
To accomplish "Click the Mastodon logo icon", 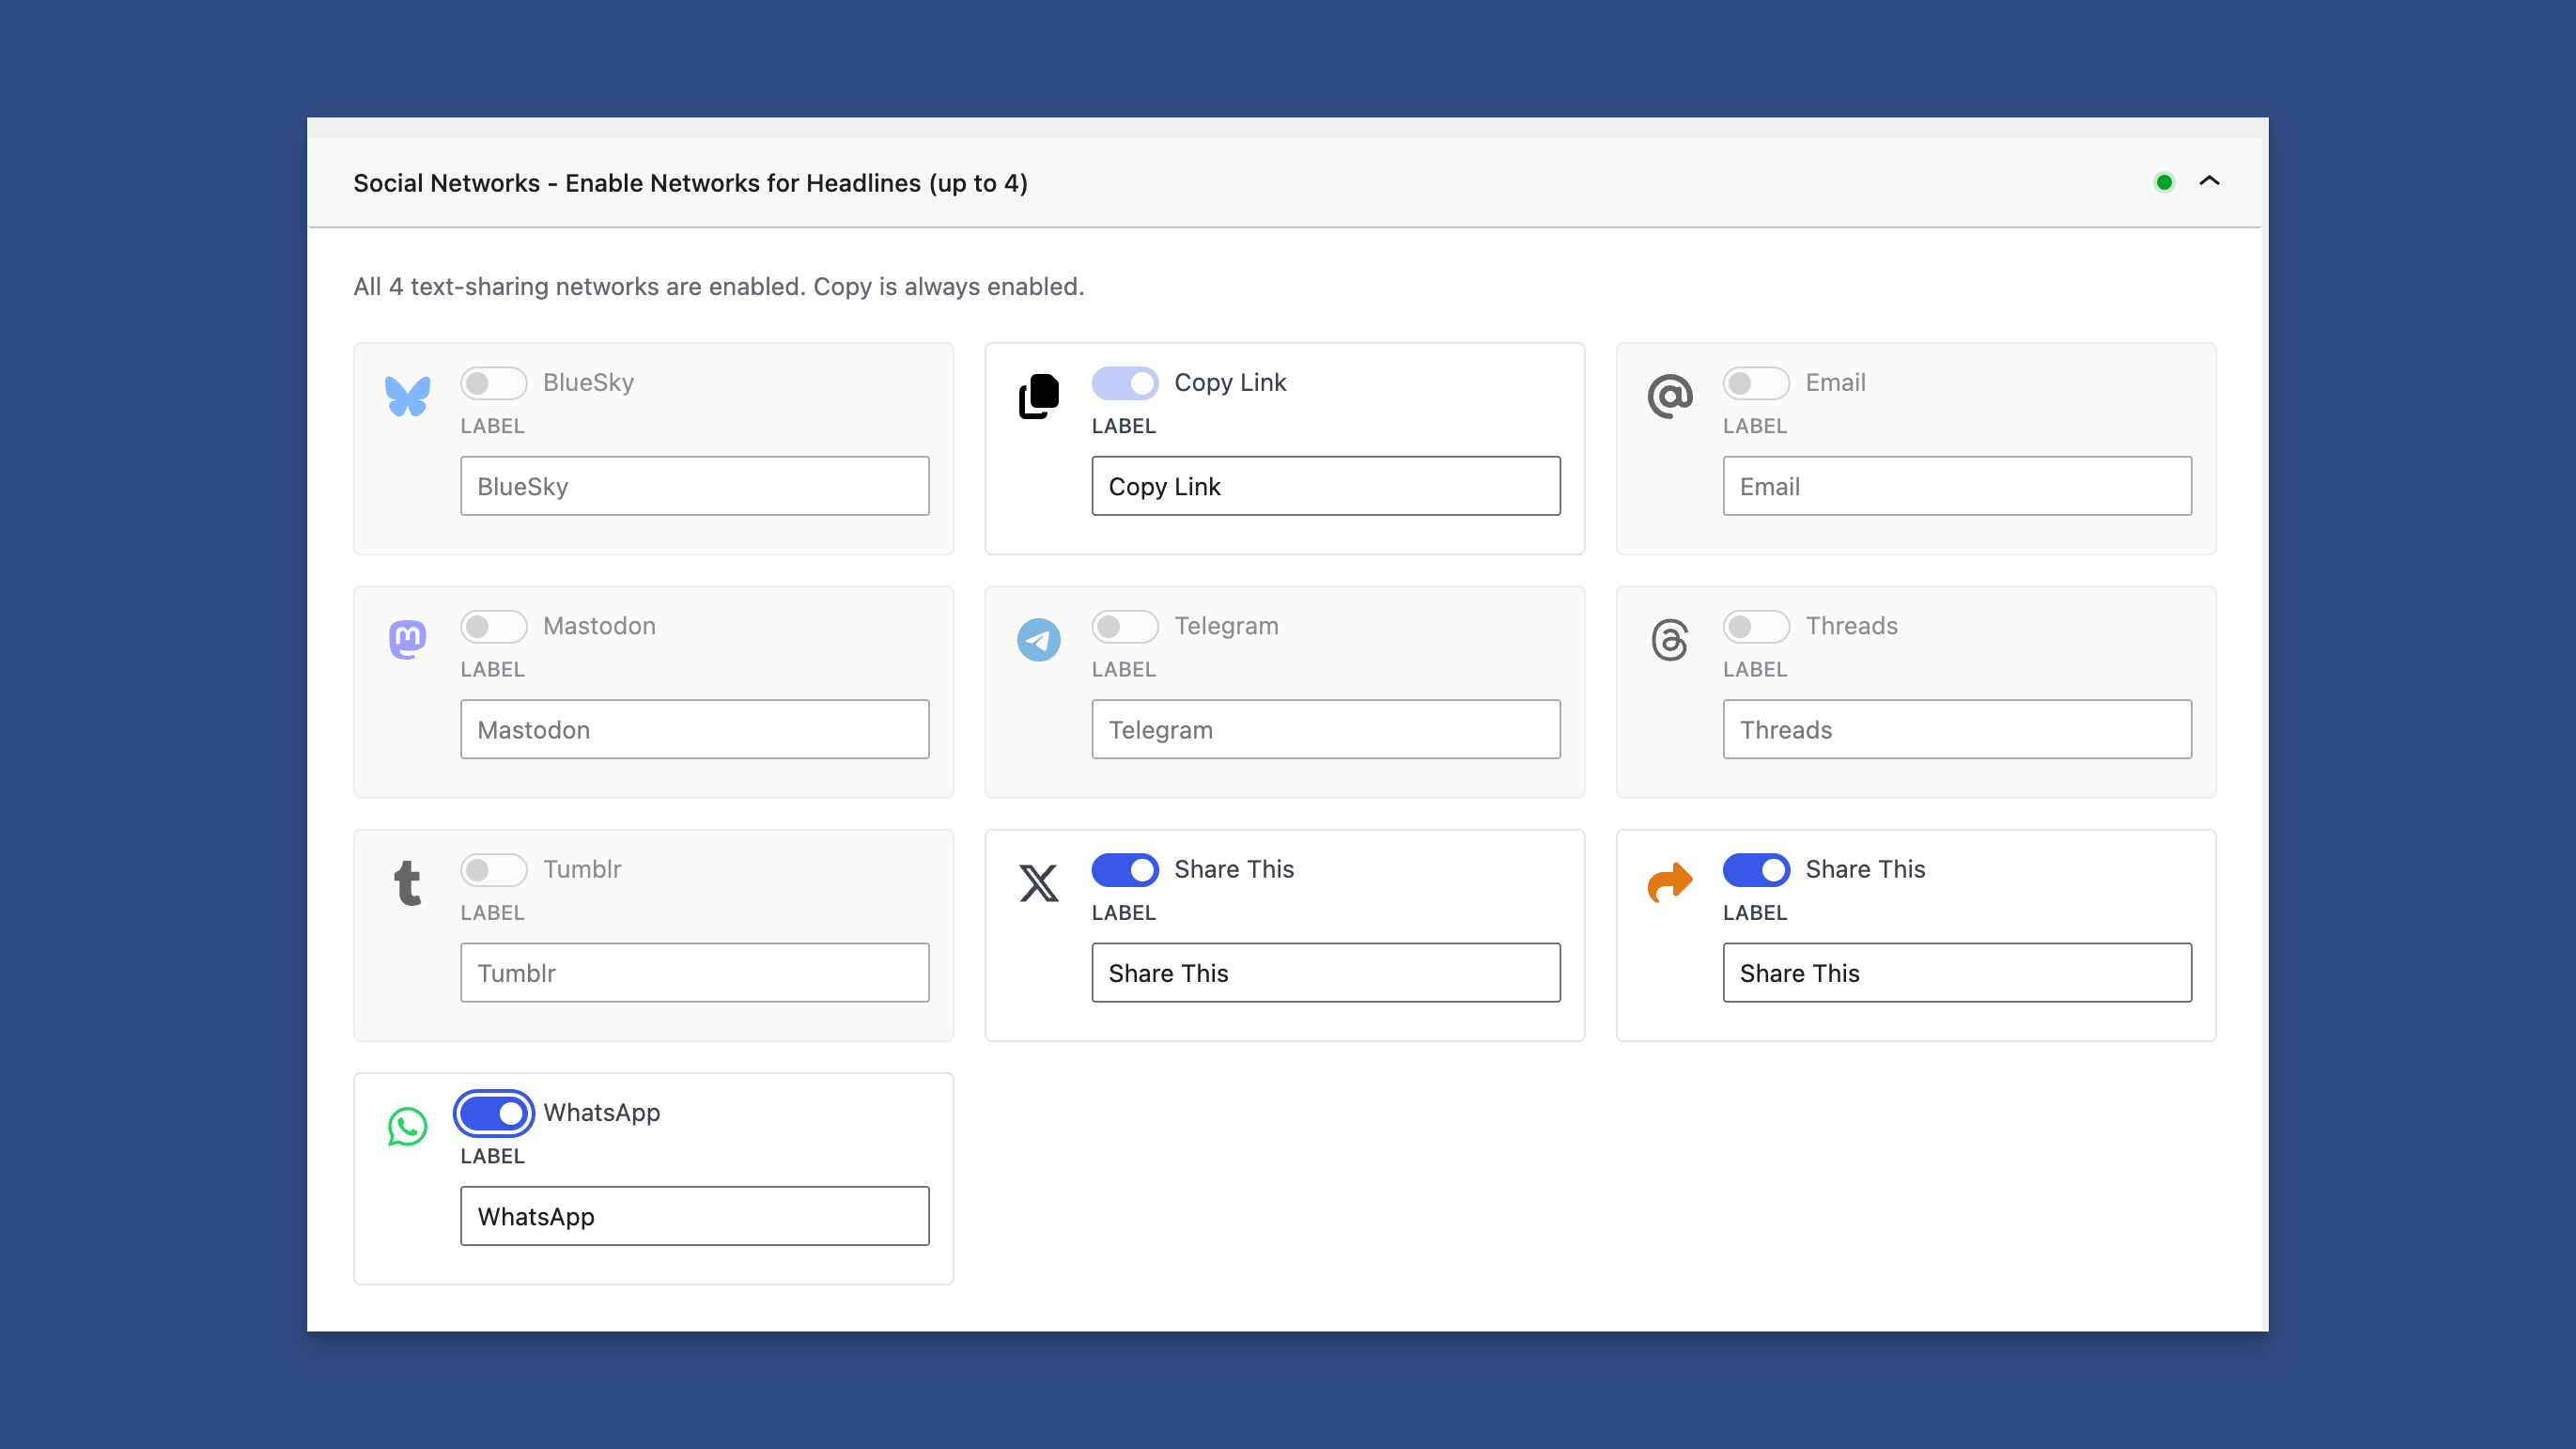I will 407,639.
